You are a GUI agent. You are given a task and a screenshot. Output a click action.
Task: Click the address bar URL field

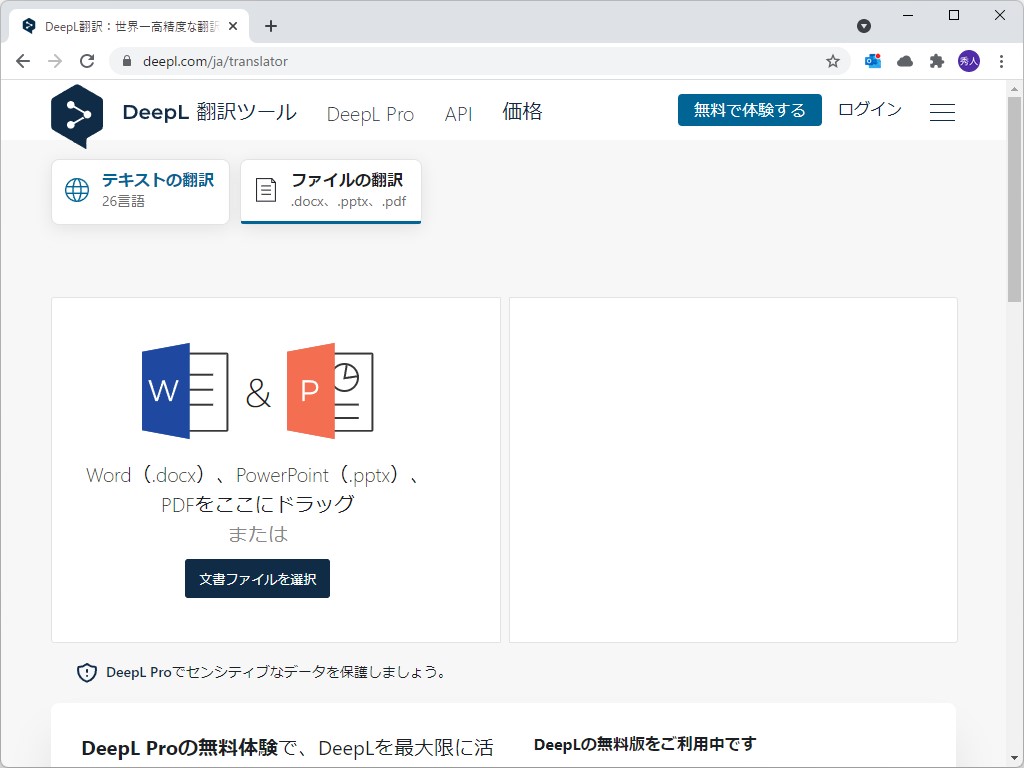tap(400, 60)
